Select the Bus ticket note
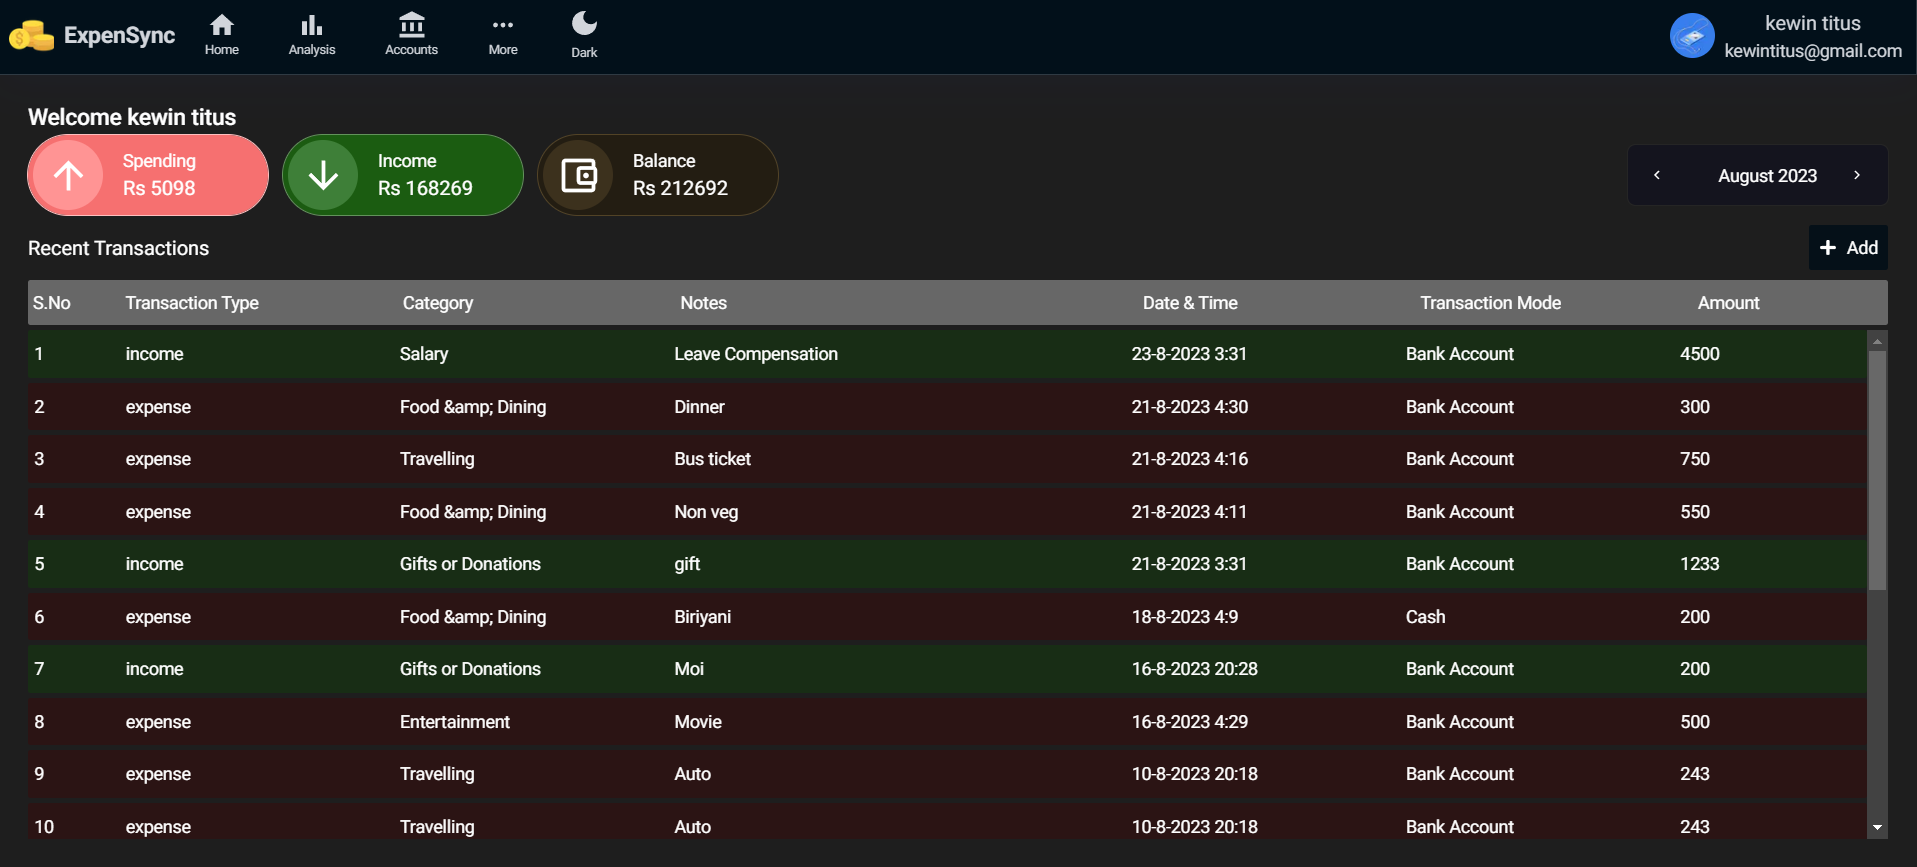Image resolution: width=1917 pixels, height=867 pixels. coord(712,459)
